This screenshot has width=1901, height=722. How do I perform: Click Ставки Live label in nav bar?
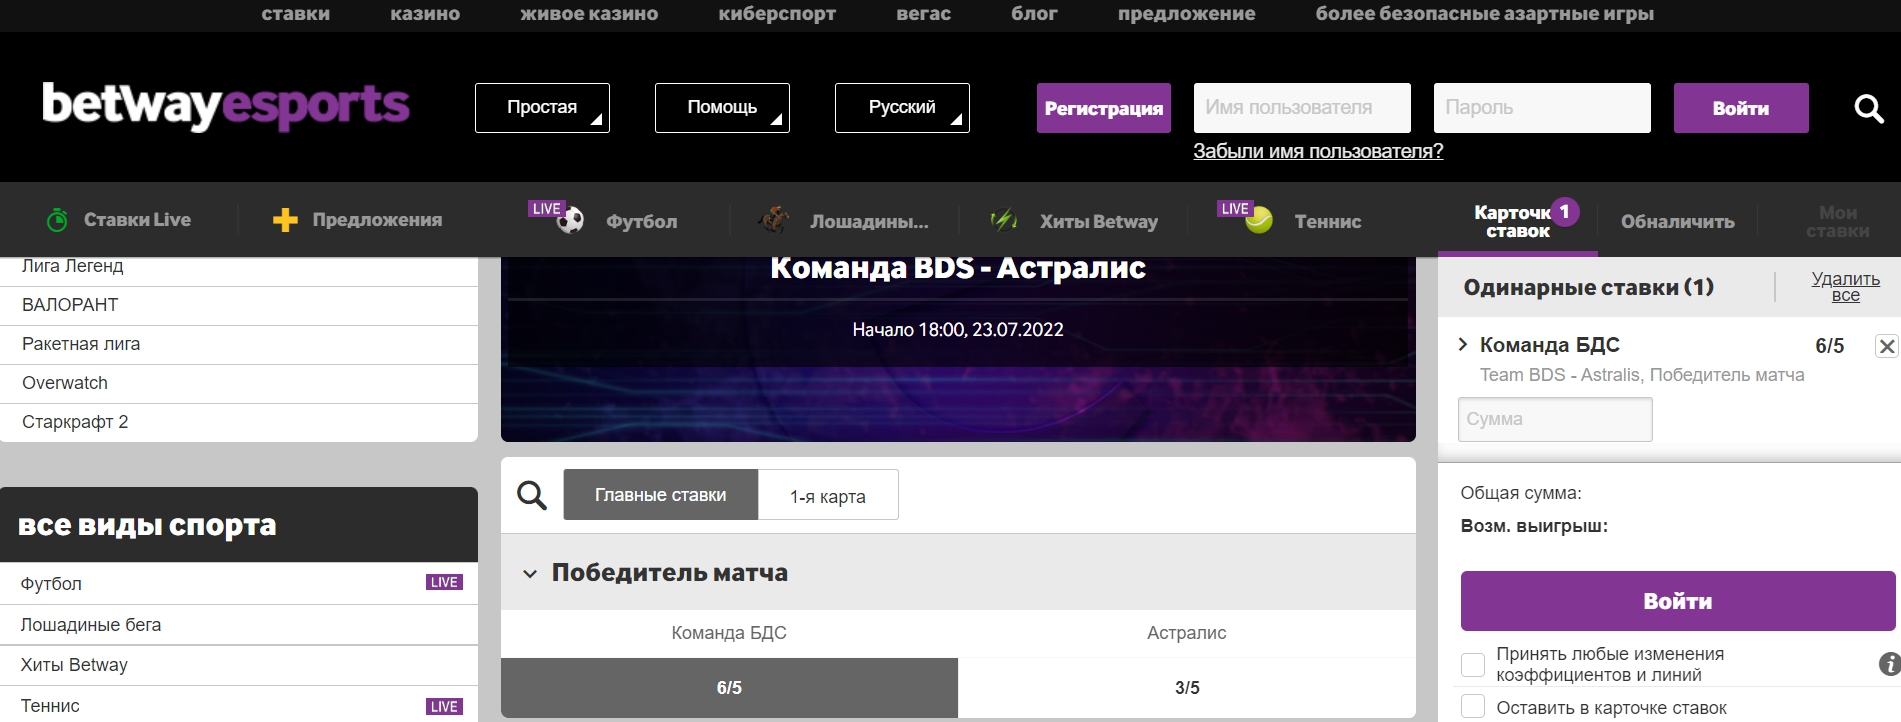pos(137,220)
